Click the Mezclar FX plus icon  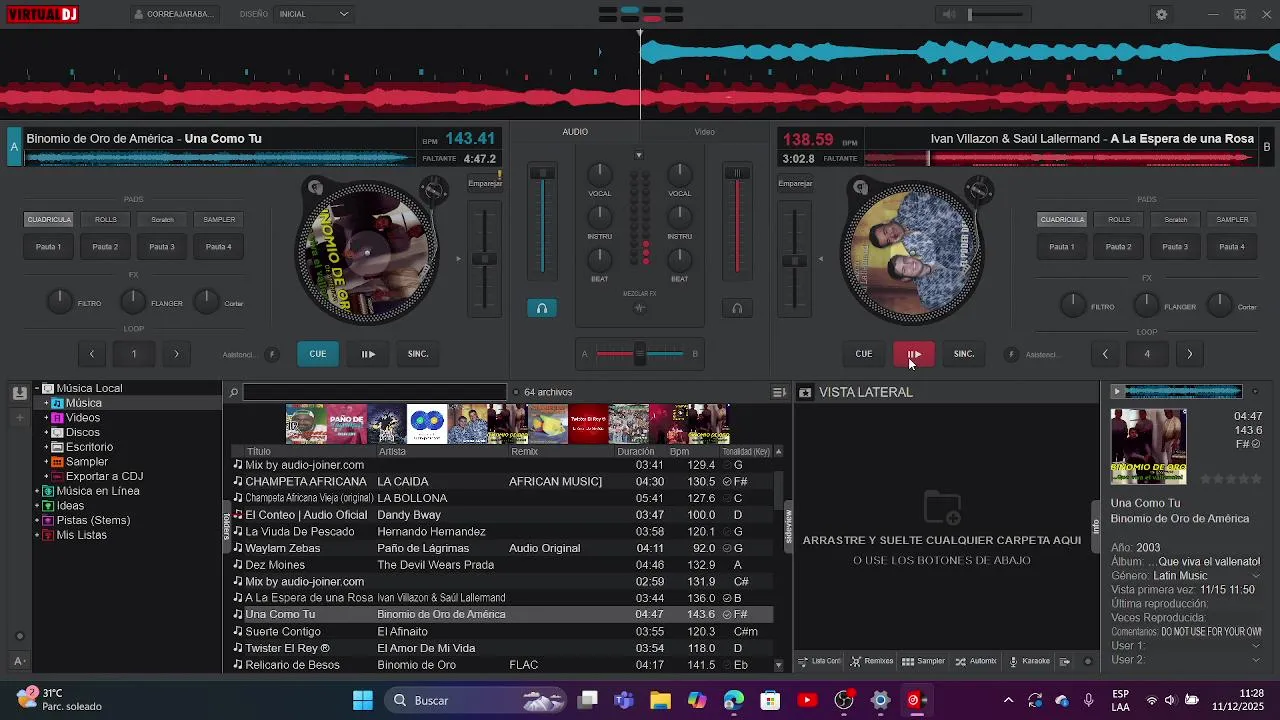640,308
